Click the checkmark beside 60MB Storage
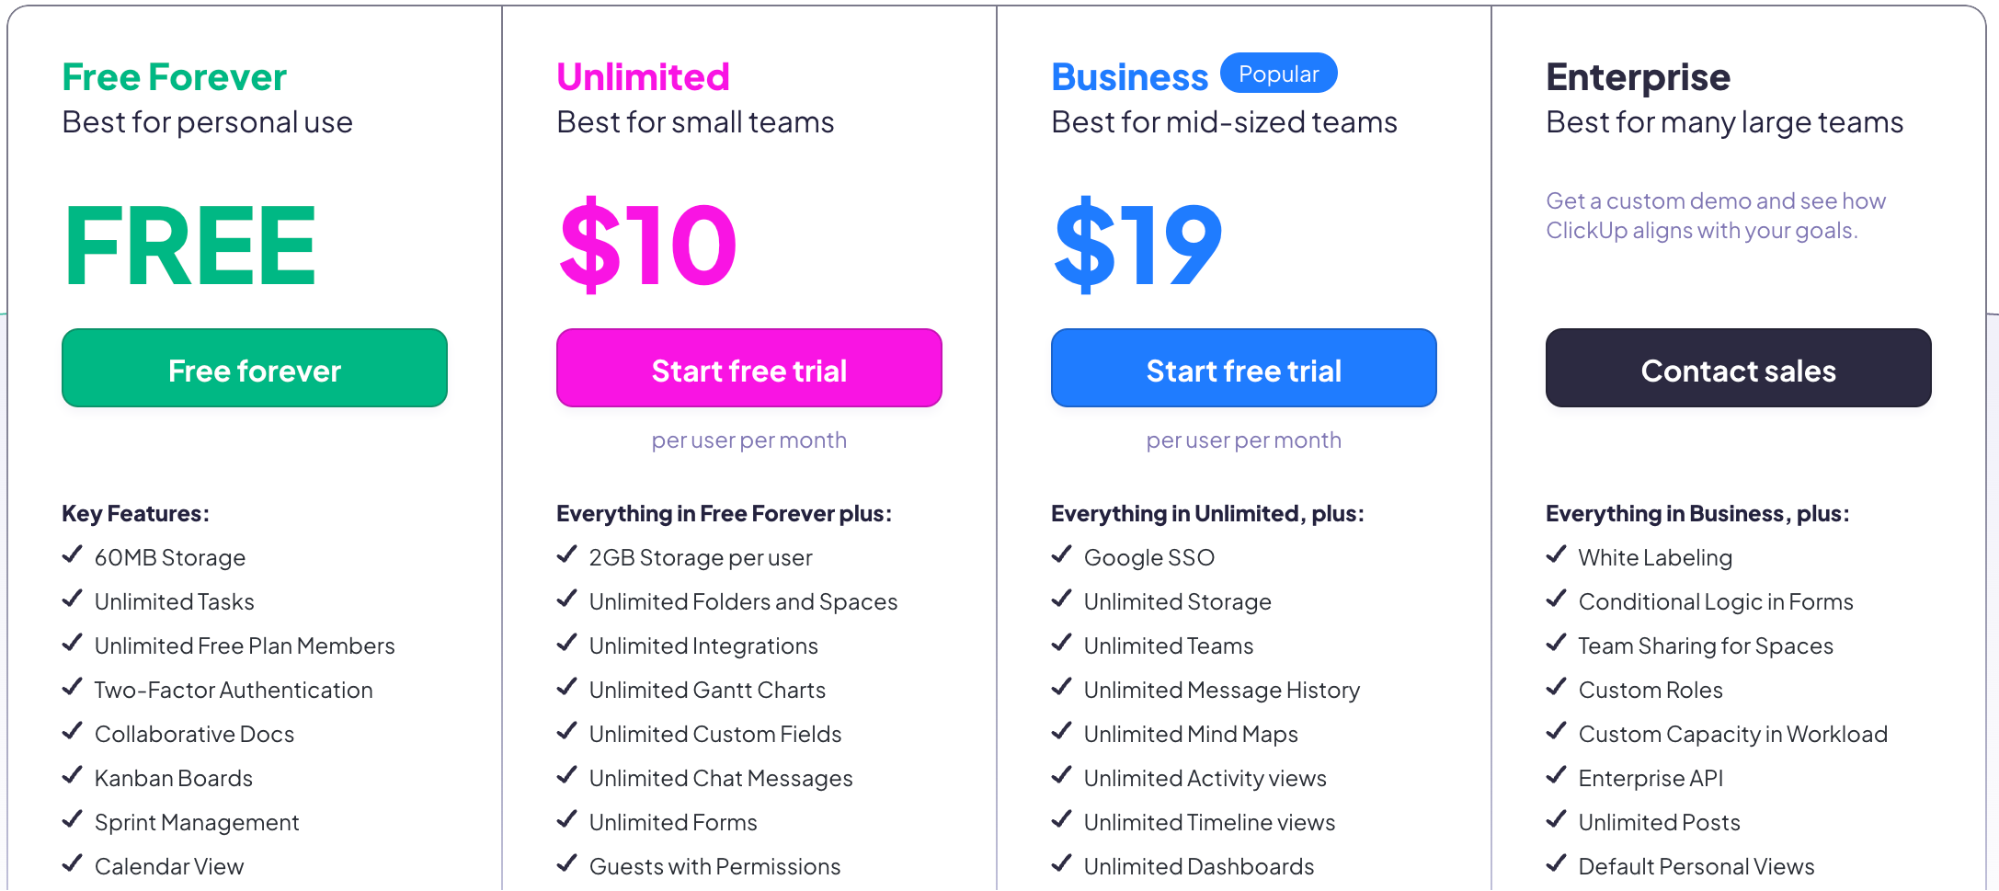This screenshot has height=891, width=1999. (71, 556)
